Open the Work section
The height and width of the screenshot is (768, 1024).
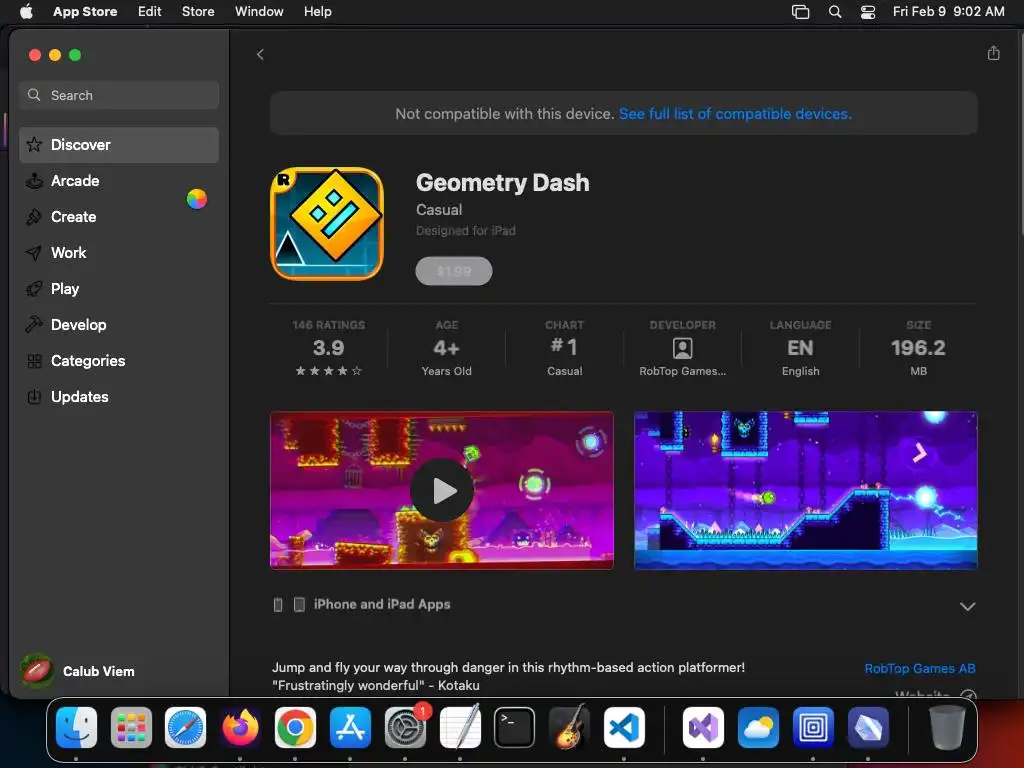[x=119, y=253]
